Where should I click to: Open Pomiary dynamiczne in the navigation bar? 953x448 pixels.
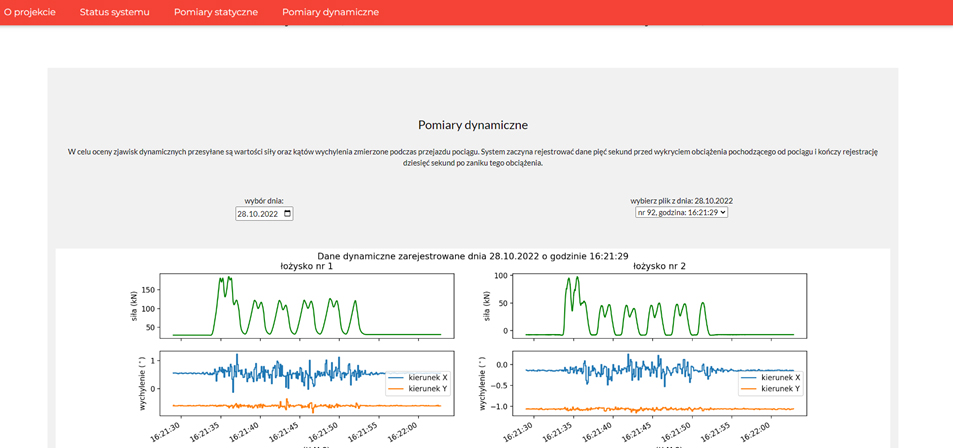[331, 12]
